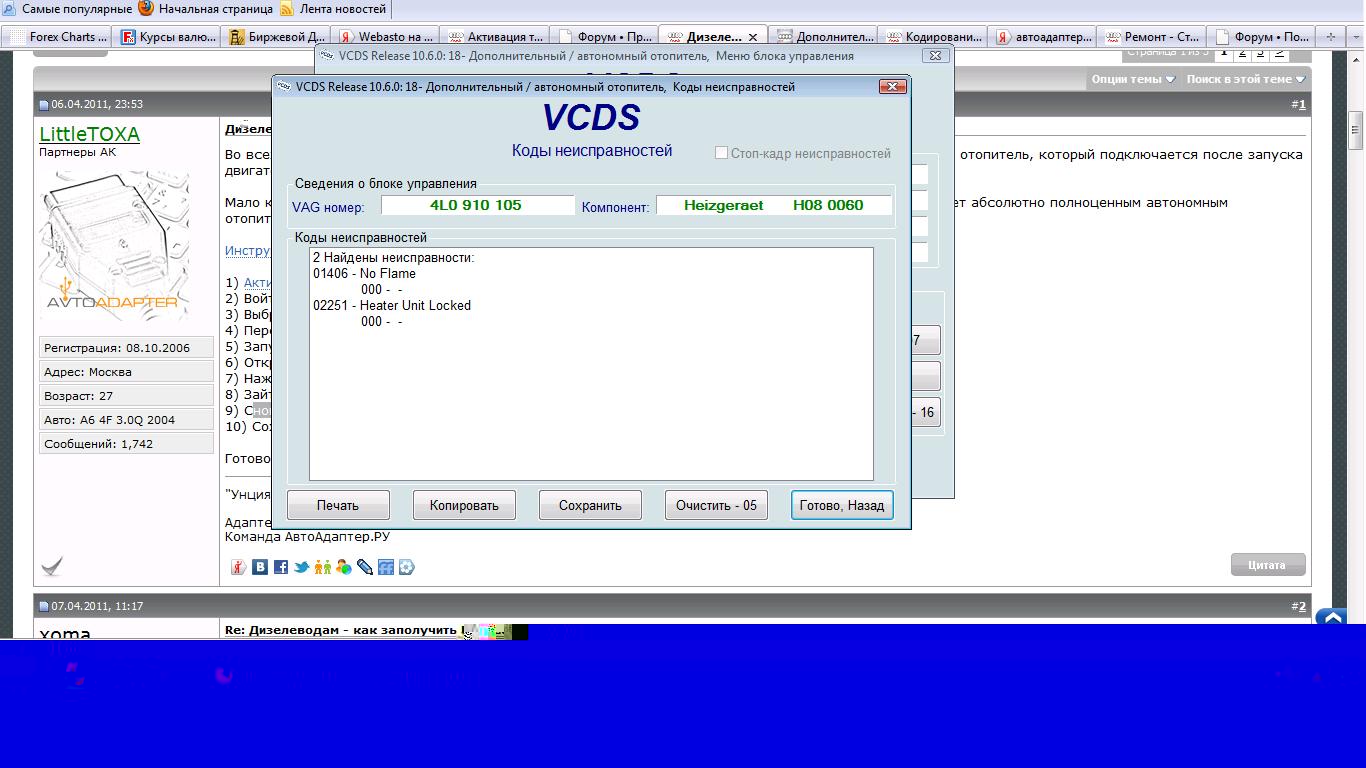Screen dimensions: 1366x768
Task: Click the LittleTOXA AvtoAdapter avatar image
Action: [113, 246]
